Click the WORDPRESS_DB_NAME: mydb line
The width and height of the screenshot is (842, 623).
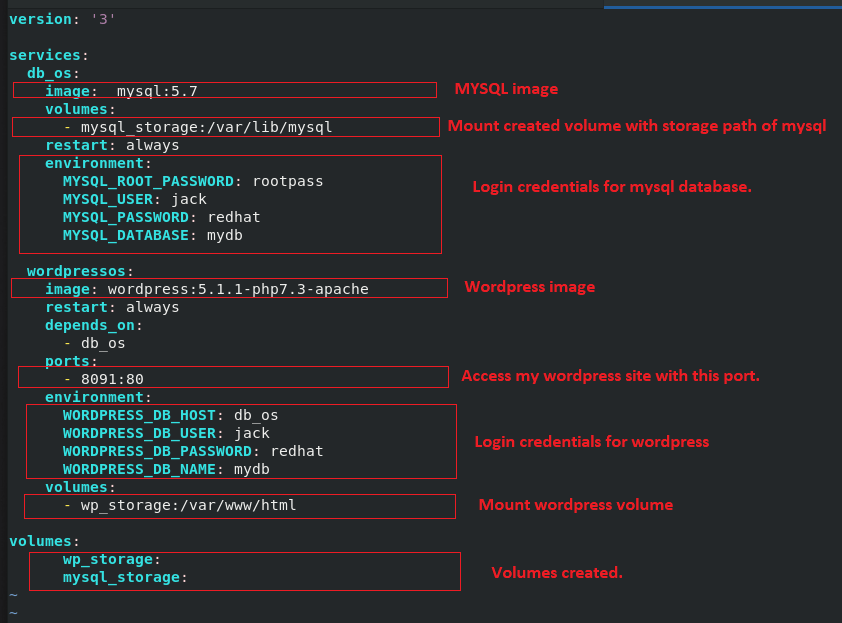[x=166, y=469]
